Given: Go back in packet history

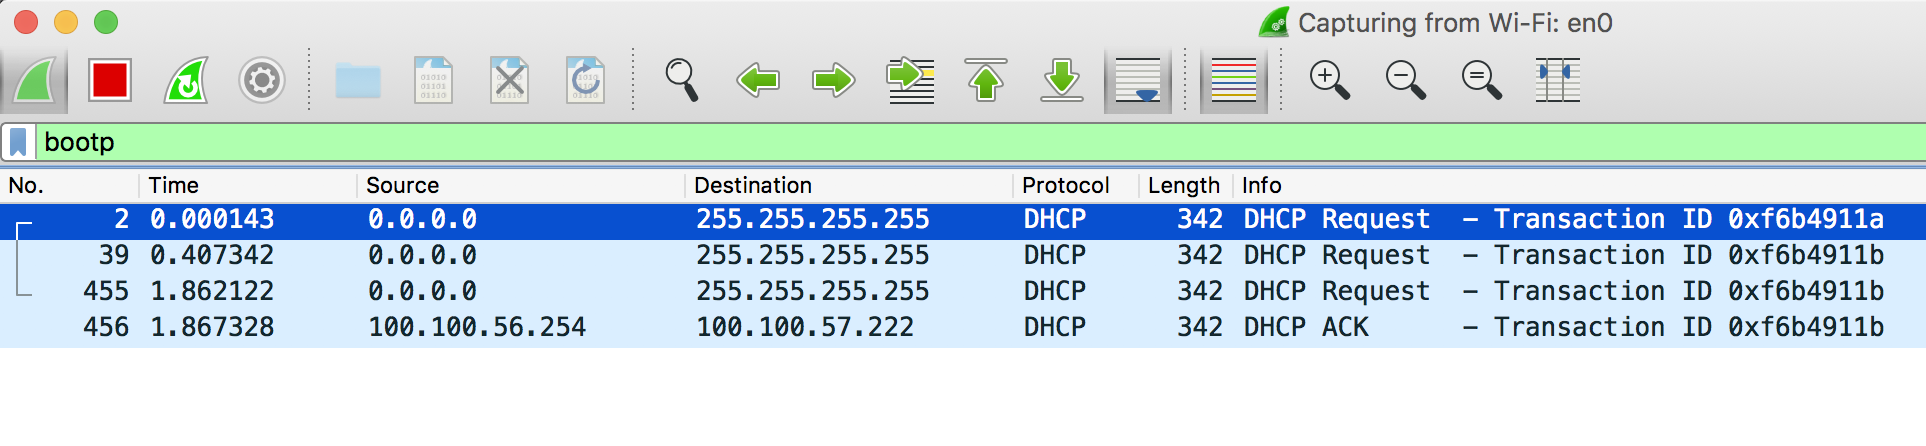Looking at the screenshot, I should [758, 80].
